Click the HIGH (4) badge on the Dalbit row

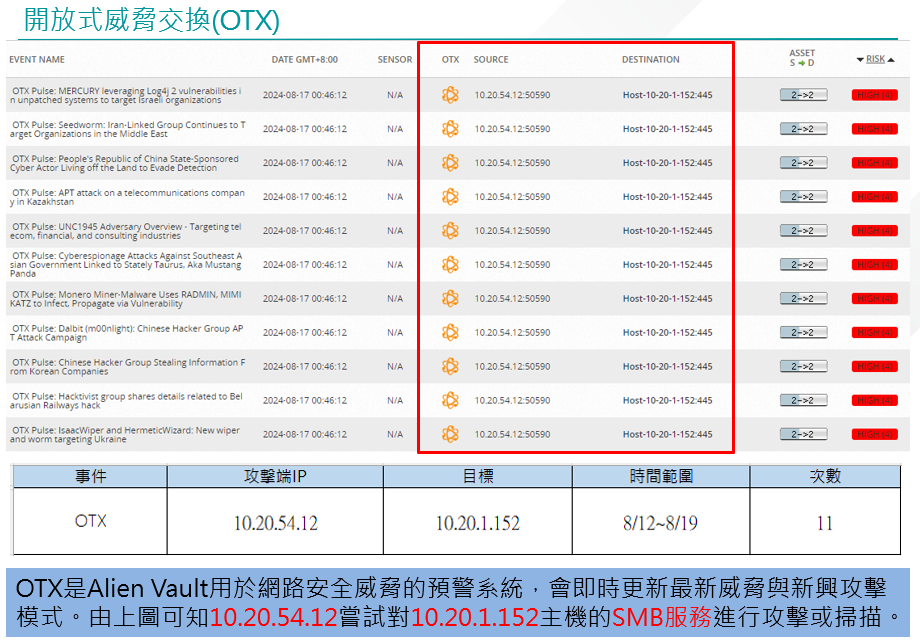coord(875,333)
